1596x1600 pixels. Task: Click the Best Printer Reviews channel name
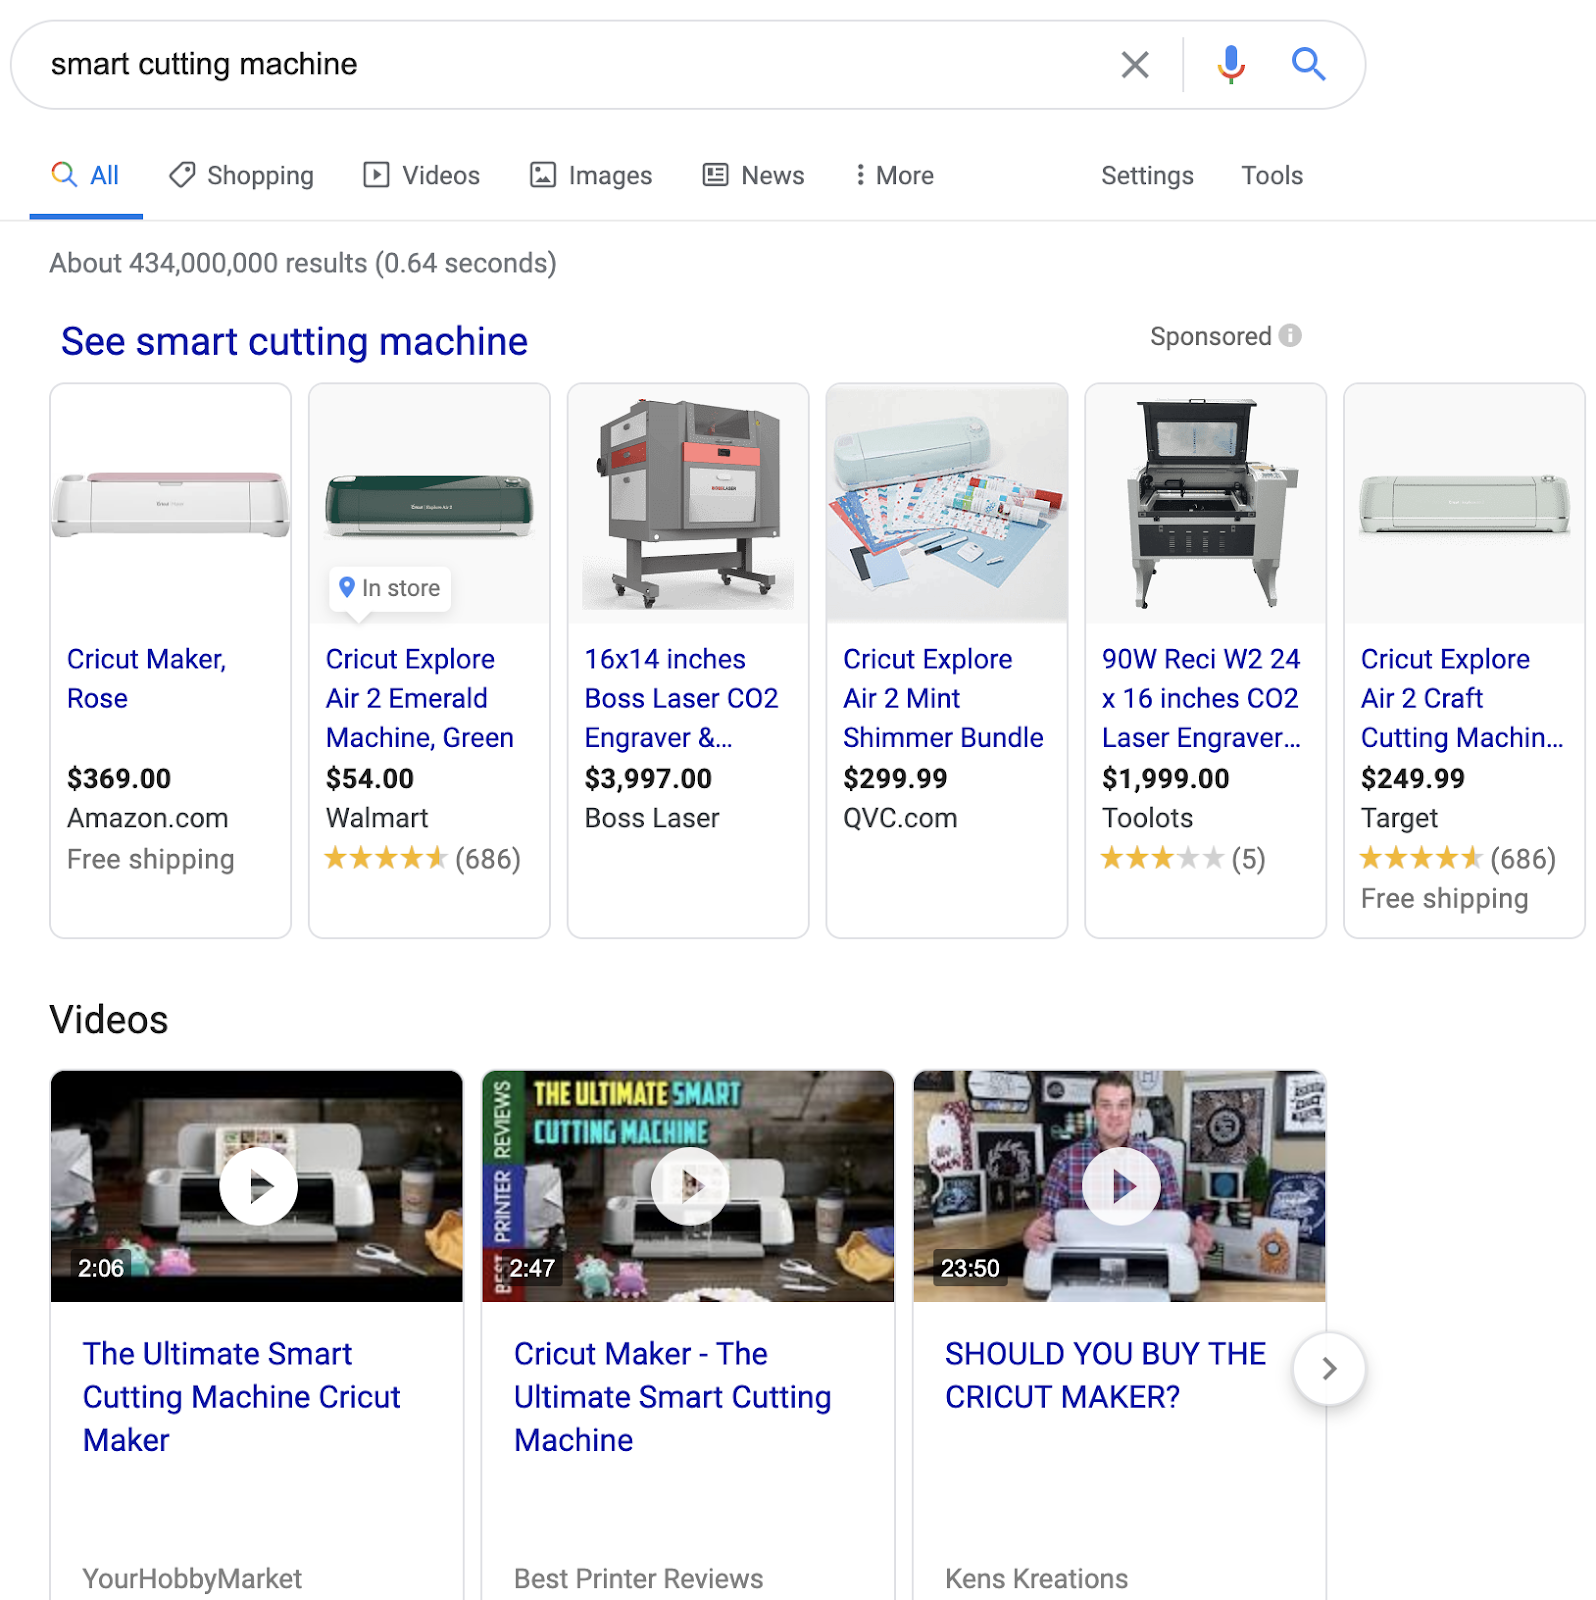(x=638, y=1579)
